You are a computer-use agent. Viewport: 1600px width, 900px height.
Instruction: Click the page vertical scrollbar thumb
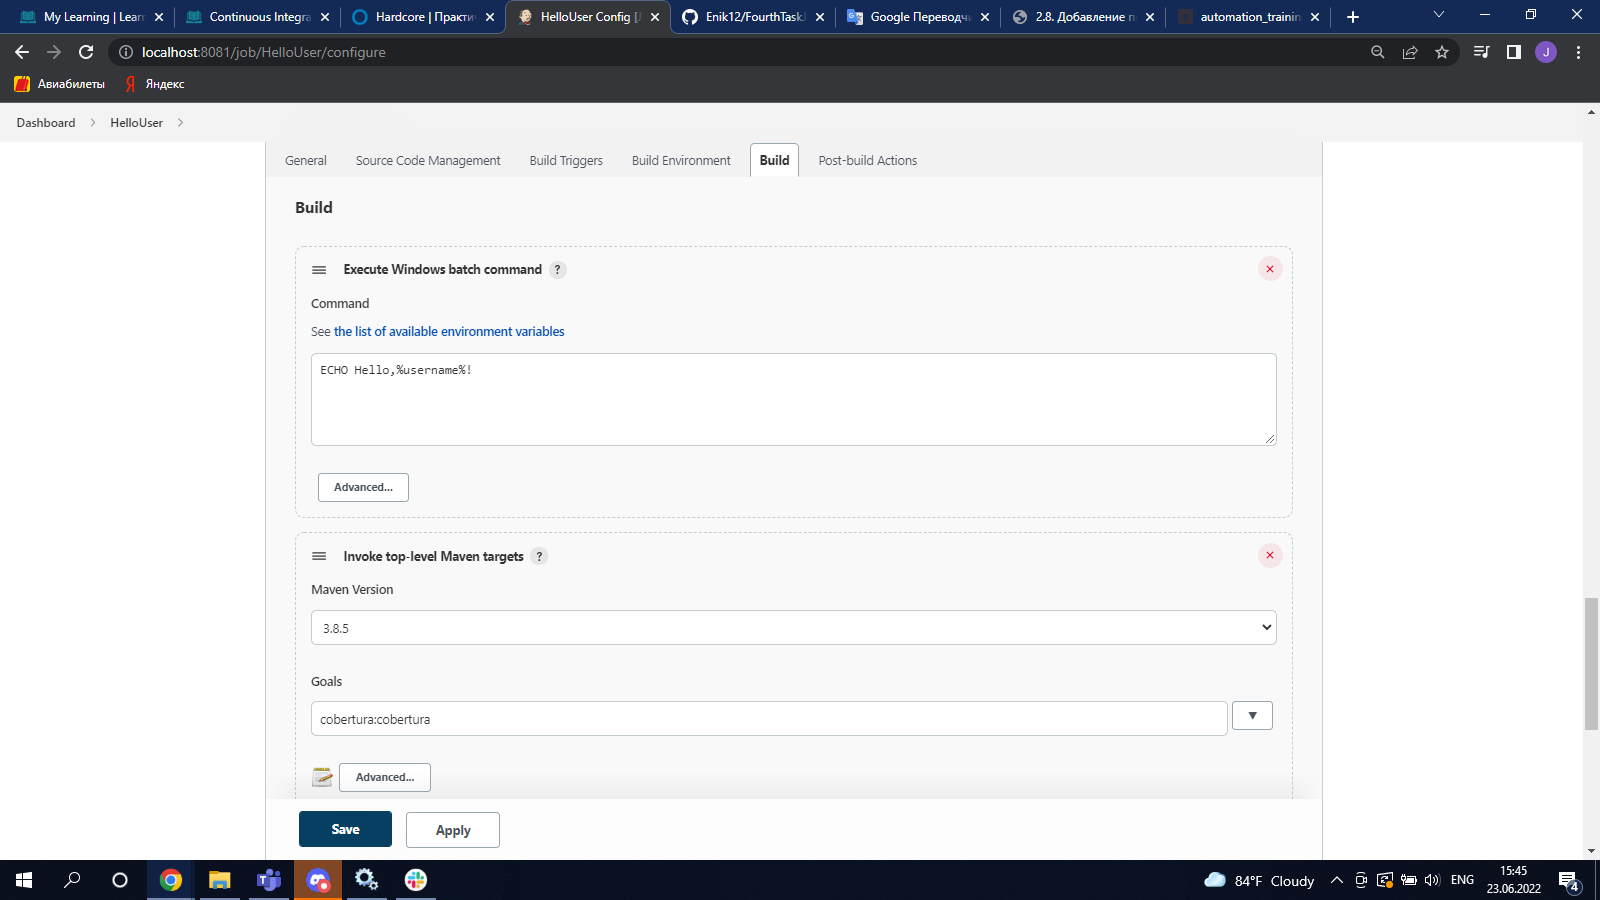click(x=1591, y=664)
